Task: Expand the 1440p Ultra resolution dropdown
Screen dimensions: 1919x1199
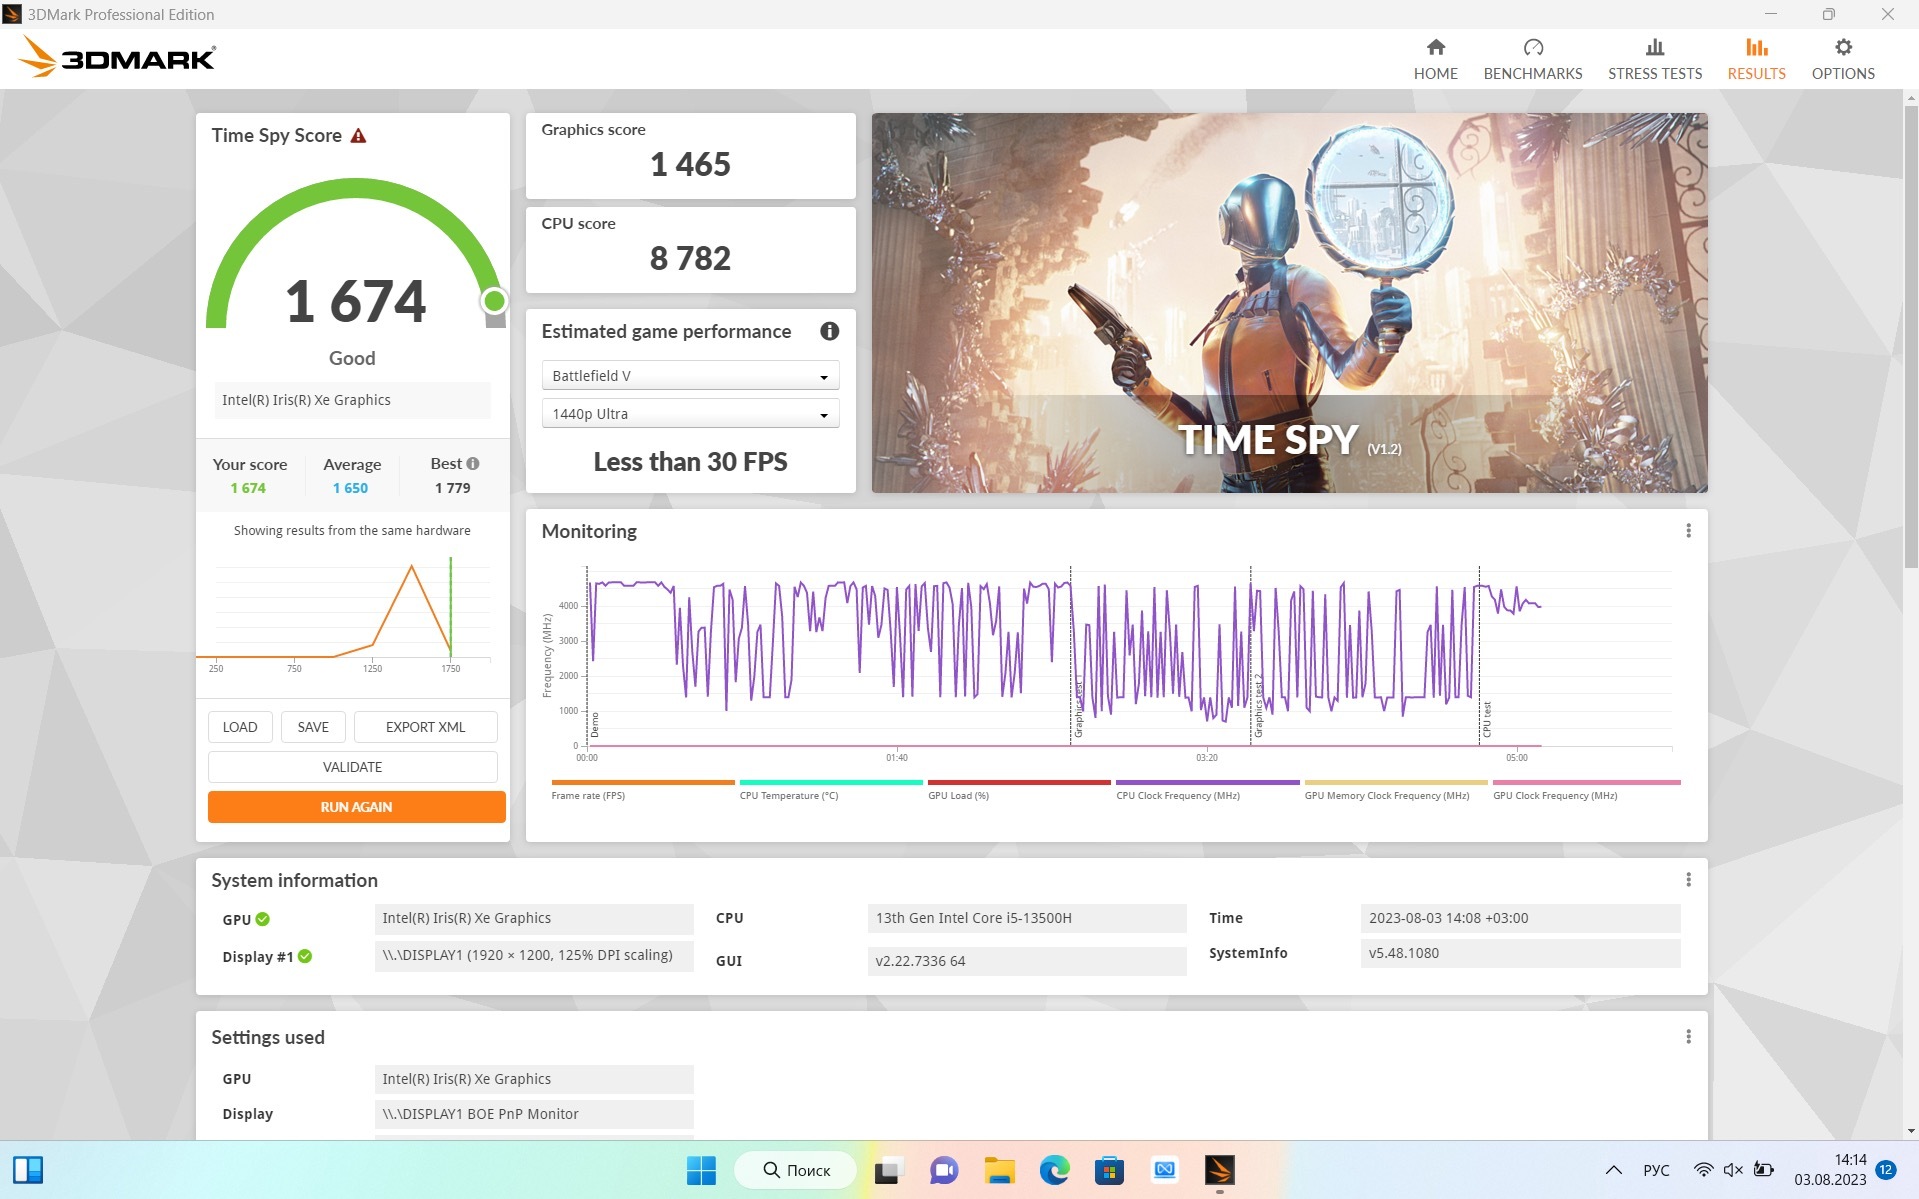Action: [690, 414]
